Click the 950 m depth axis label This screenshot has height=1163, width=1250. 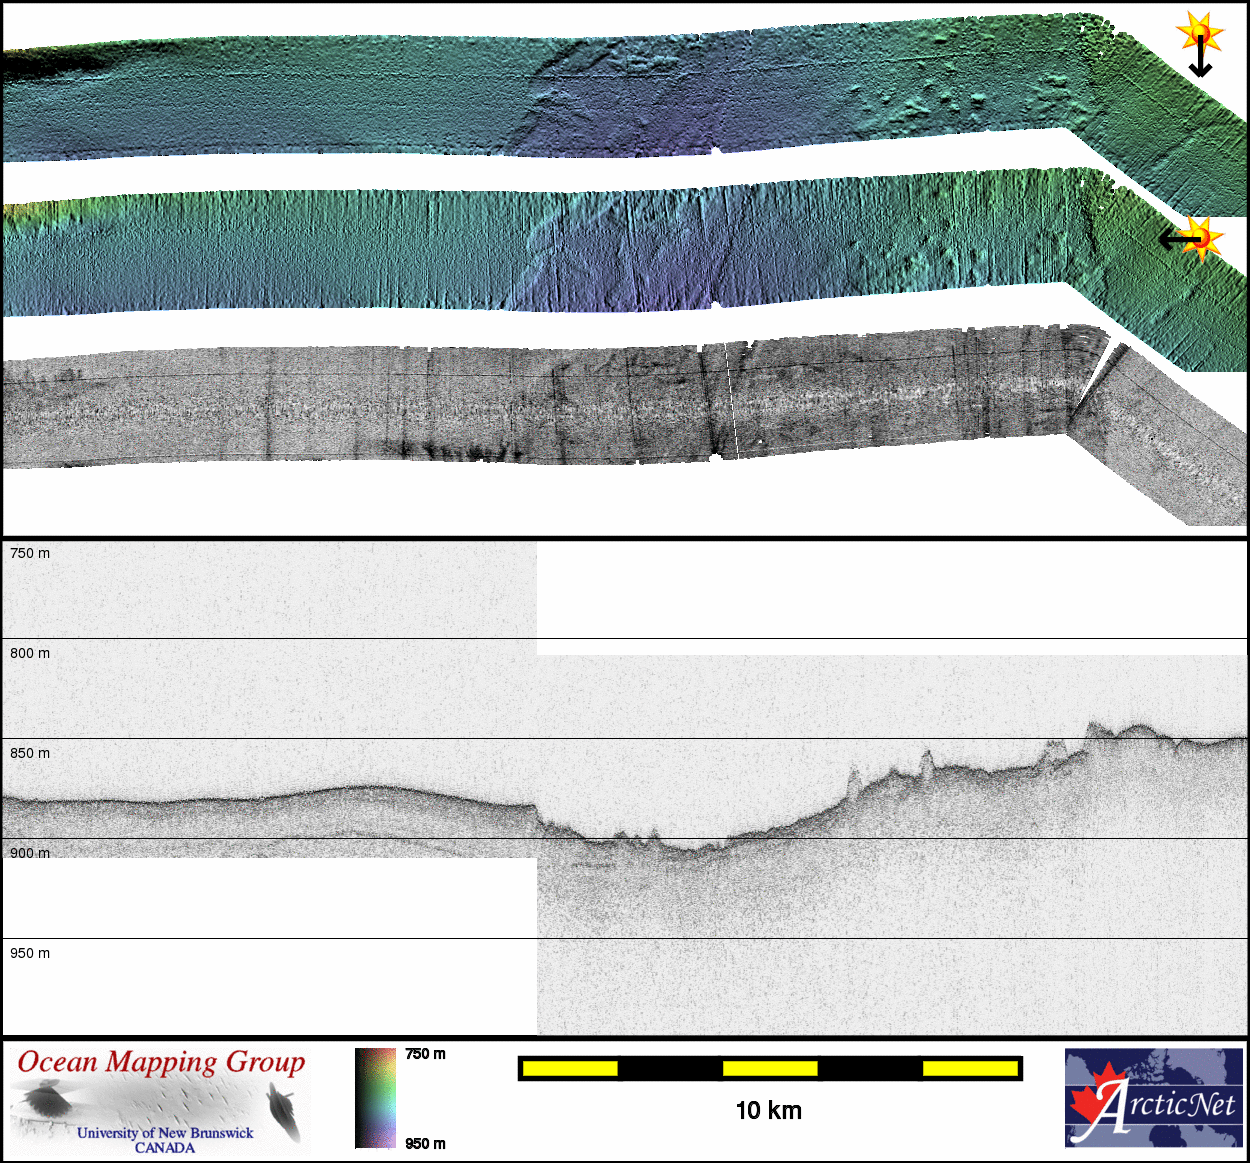click(30, 953)
